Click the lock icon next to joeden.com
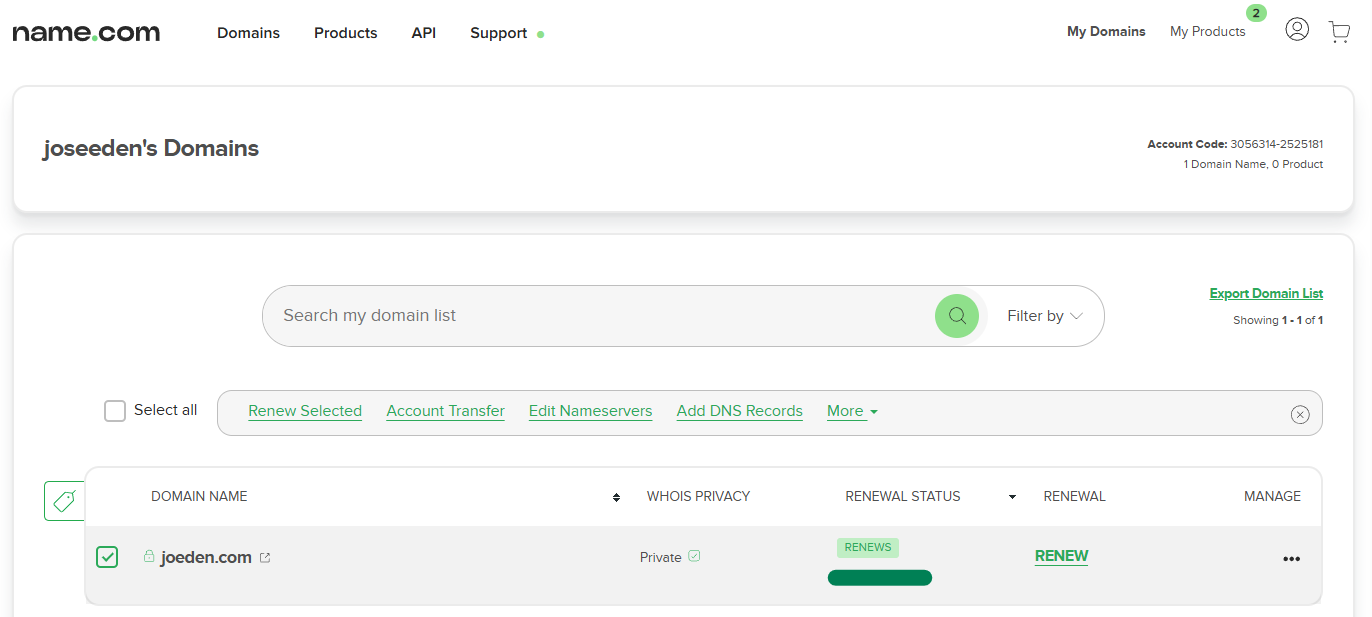Image resolution: width=1372 pixels, height=617 pixels. 149,557
